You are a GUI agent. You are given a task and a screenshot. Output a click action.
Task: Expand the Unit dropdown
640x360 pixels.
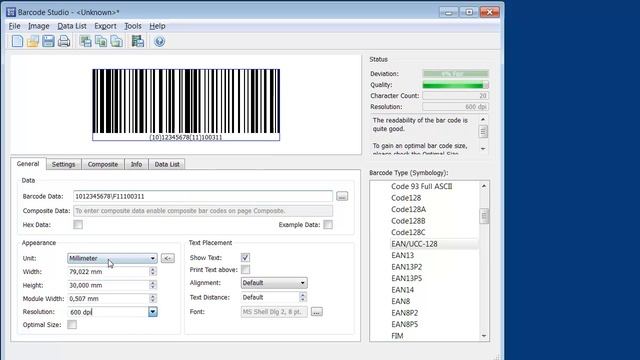[x=112, y=258]
